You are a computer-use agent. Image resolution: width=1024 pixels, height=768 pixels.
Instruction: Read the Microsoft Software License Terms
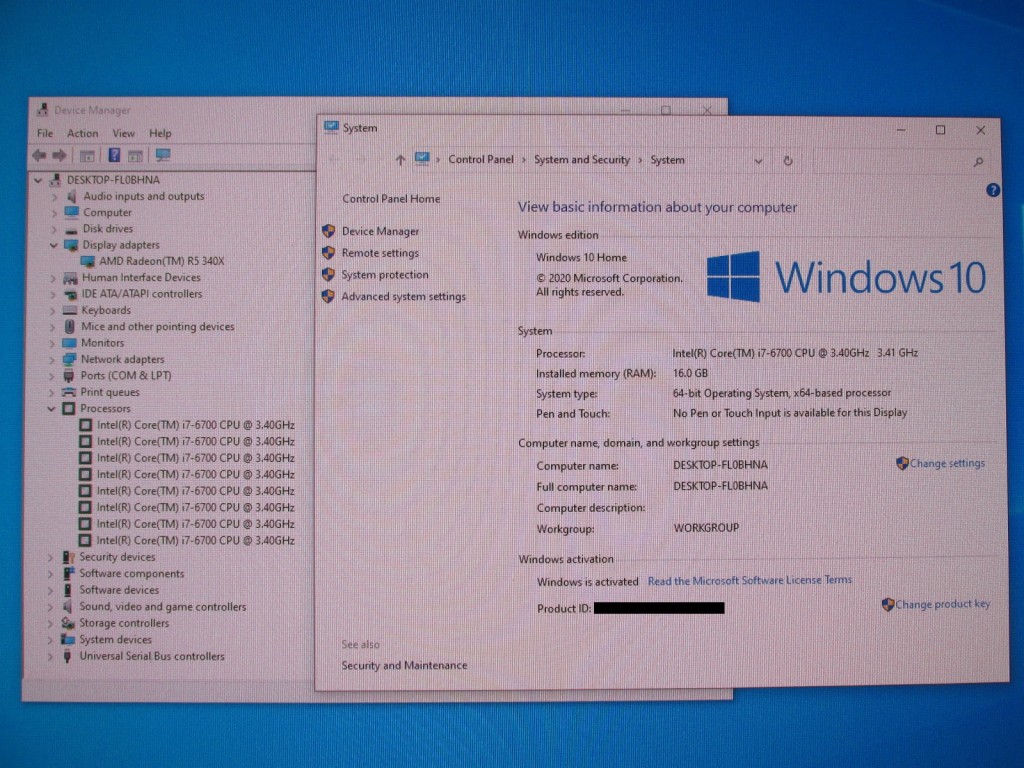pyautogui.click(x=750, y=580)
